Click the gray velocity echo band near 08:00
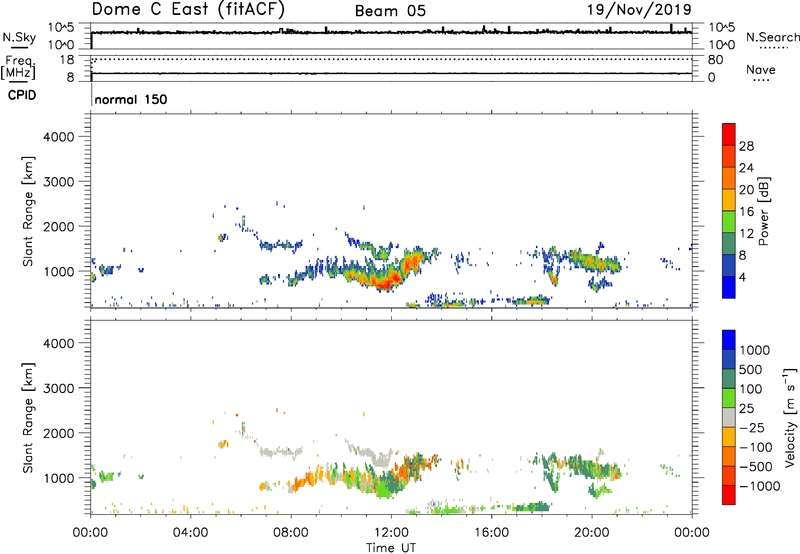Viewport: 800px width, 554px height. pos(280,451)
